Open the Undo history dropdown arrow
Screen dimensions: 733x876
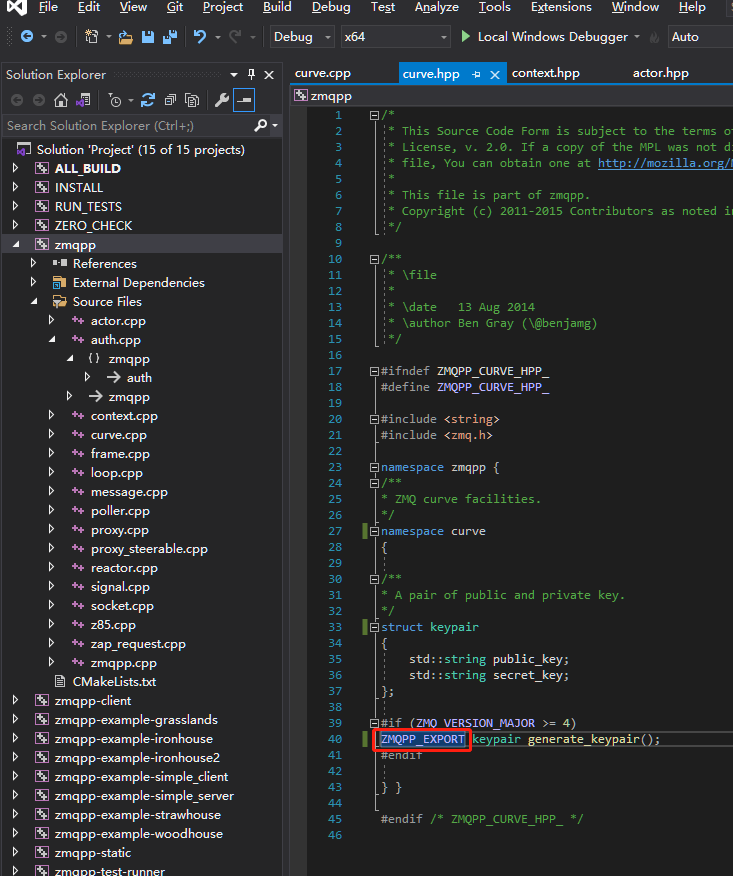click(x=217, y=37)
